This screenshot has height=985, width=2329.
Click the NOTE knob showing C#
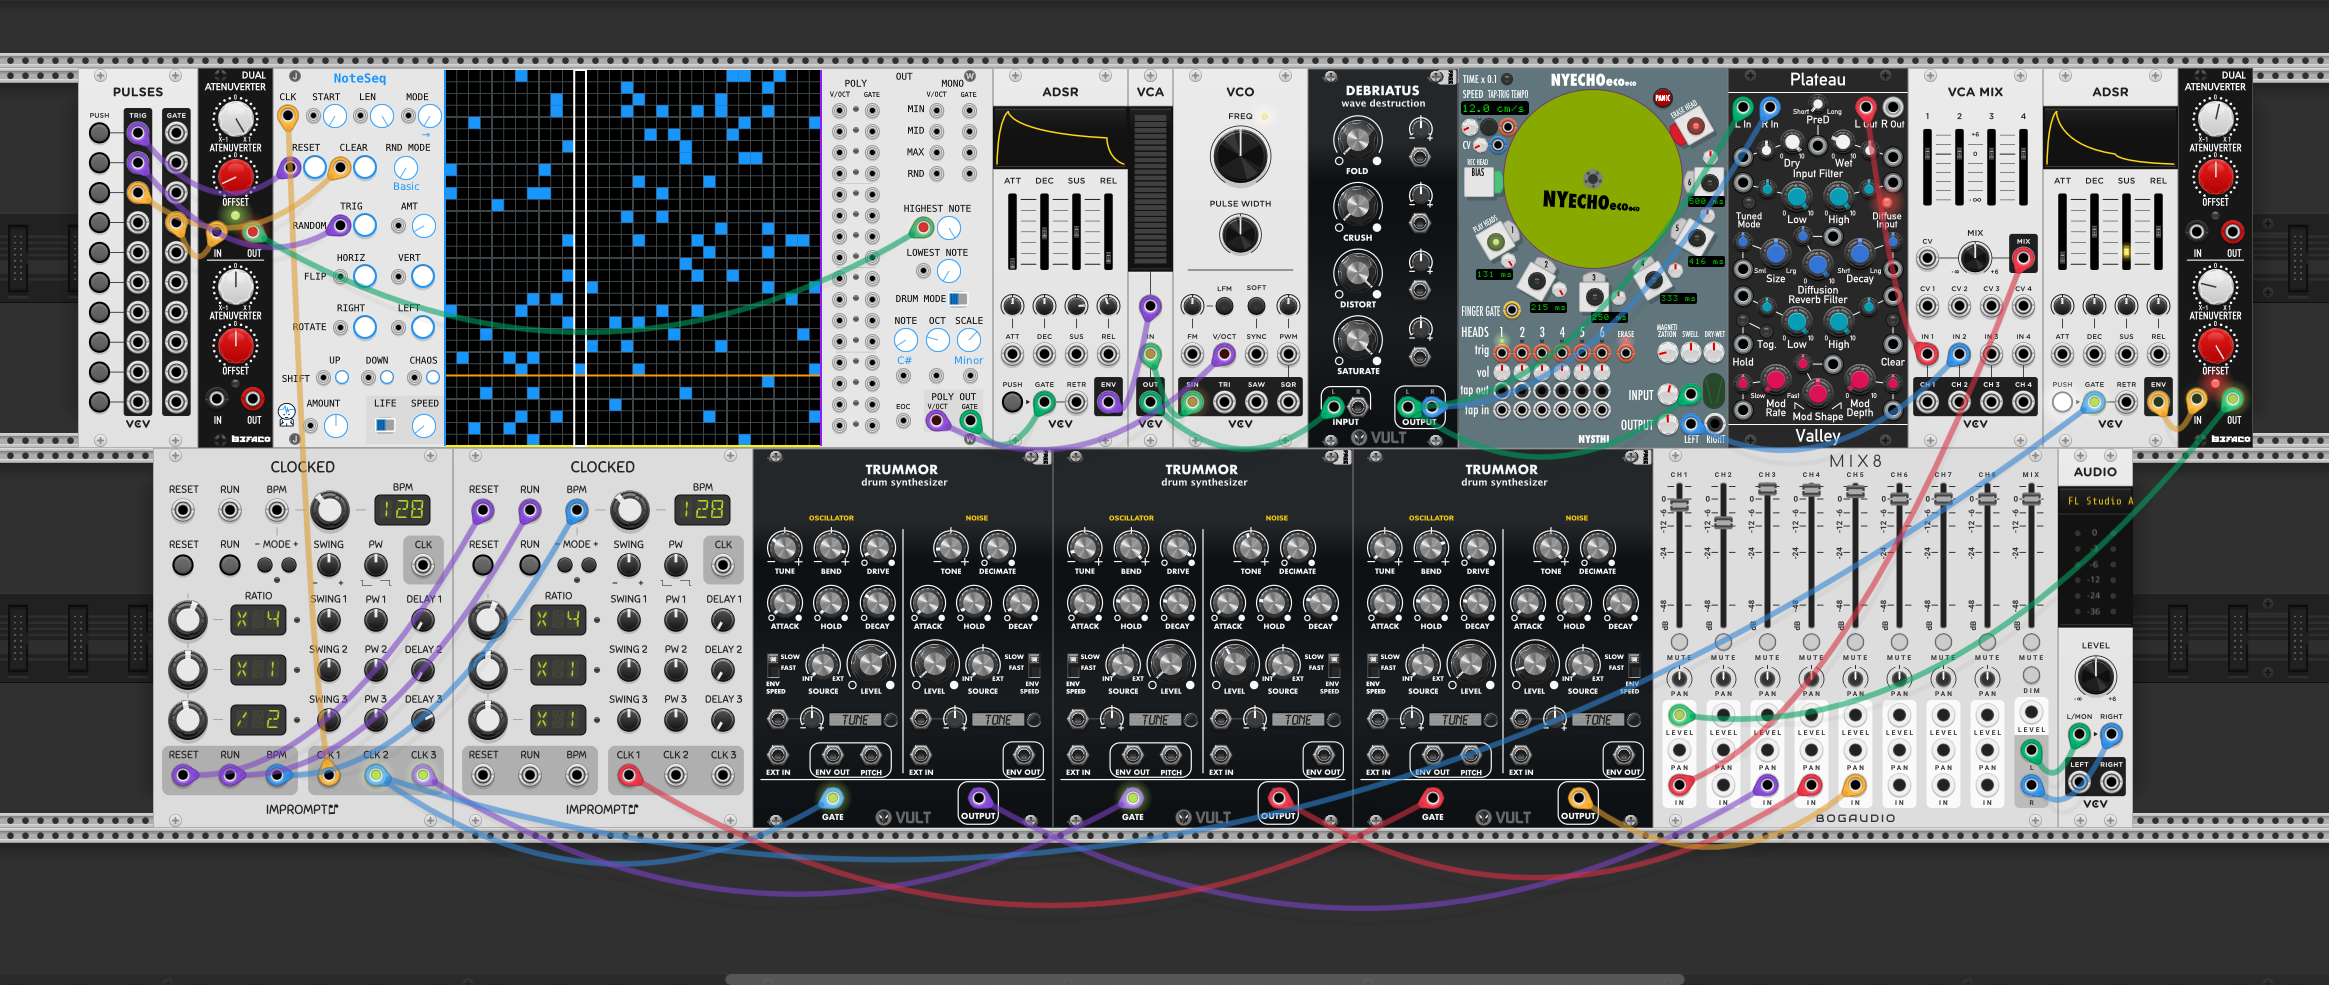(x=905, y=340)
